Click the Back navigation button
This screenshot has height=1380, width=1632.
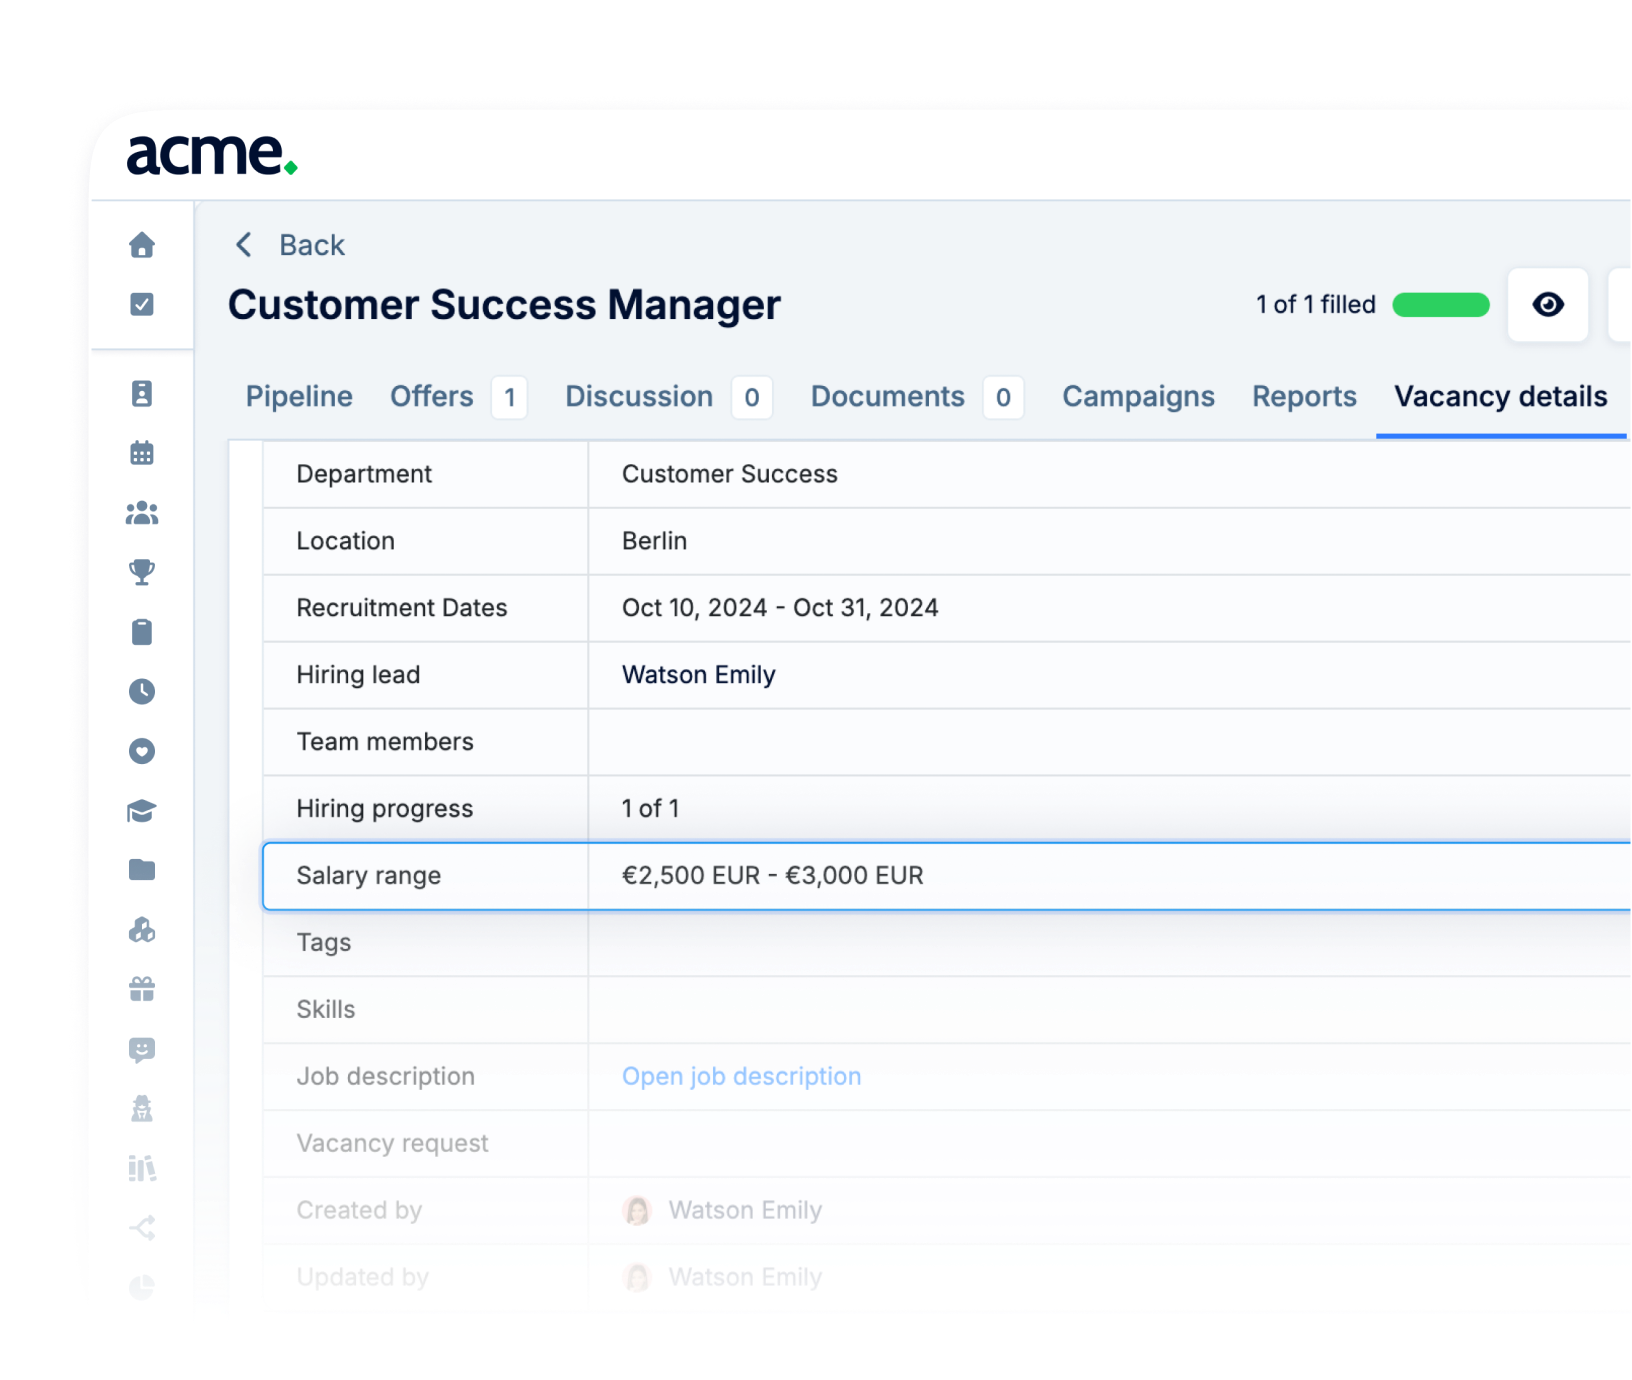tap(287, 245)
